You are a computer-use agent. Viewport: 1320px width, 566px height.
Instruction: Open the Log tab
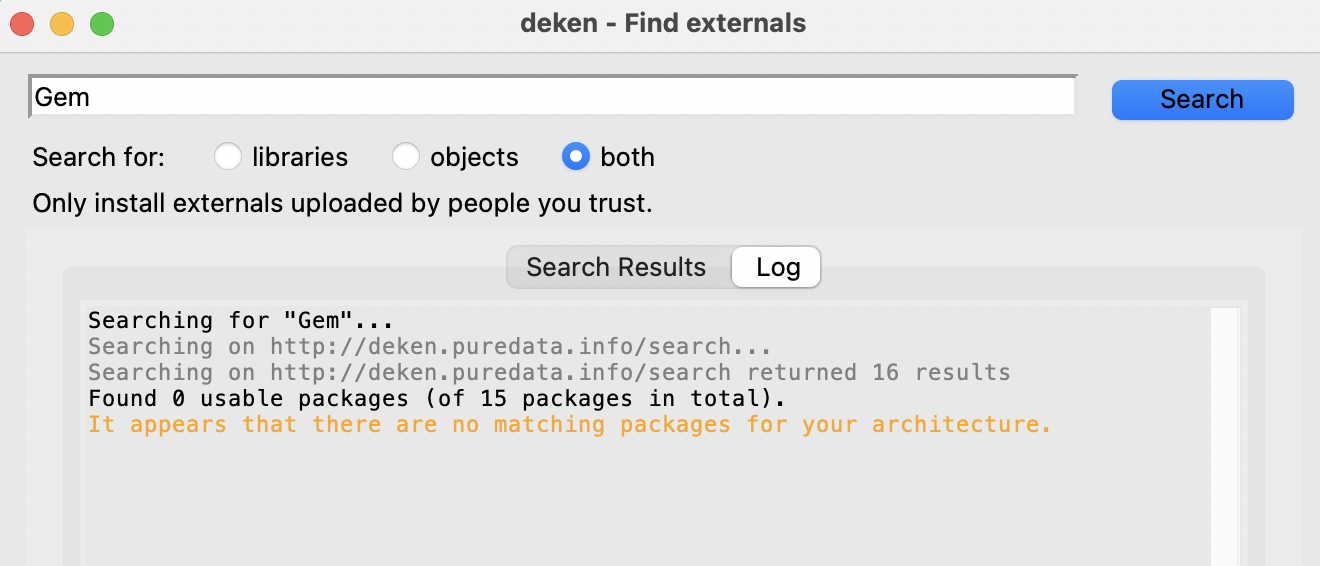pos(777,267)
